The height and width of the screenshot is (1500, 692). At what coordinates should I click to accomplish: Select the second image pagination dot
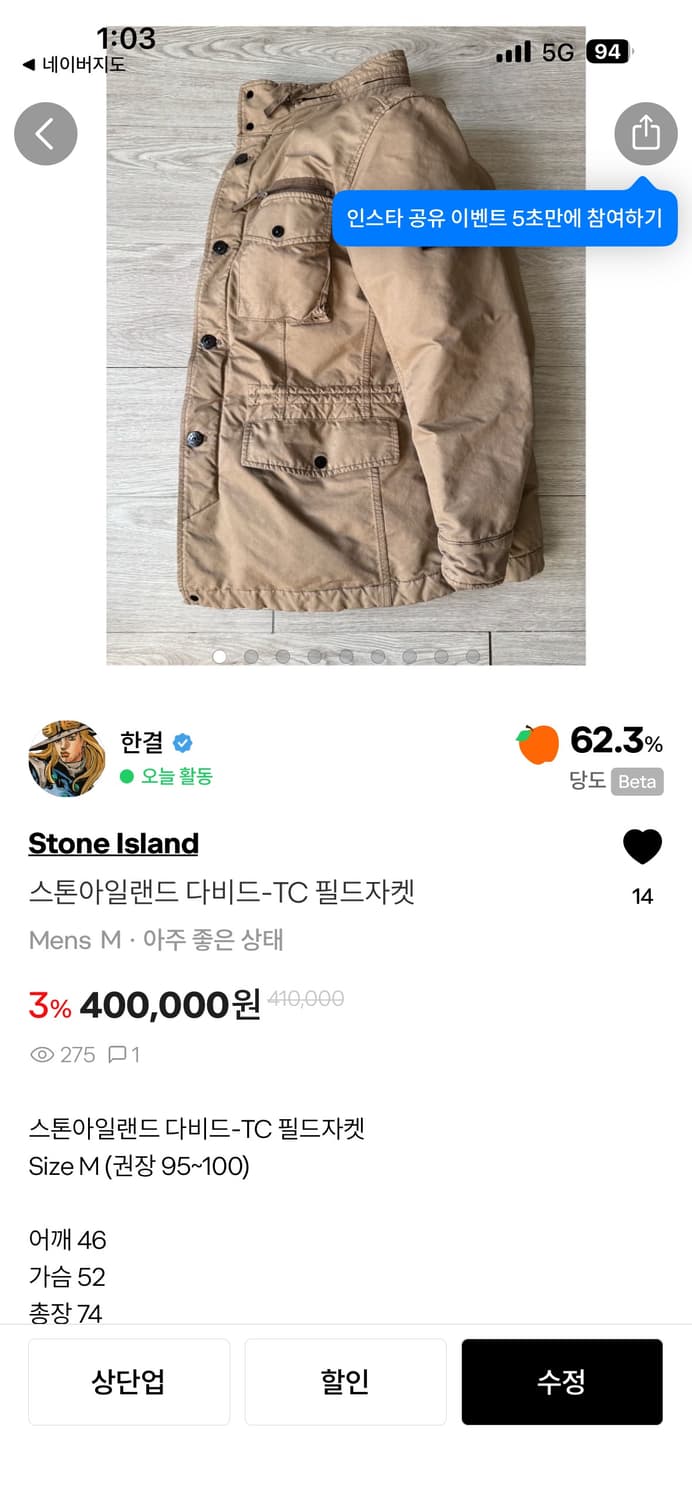point(251,657)
